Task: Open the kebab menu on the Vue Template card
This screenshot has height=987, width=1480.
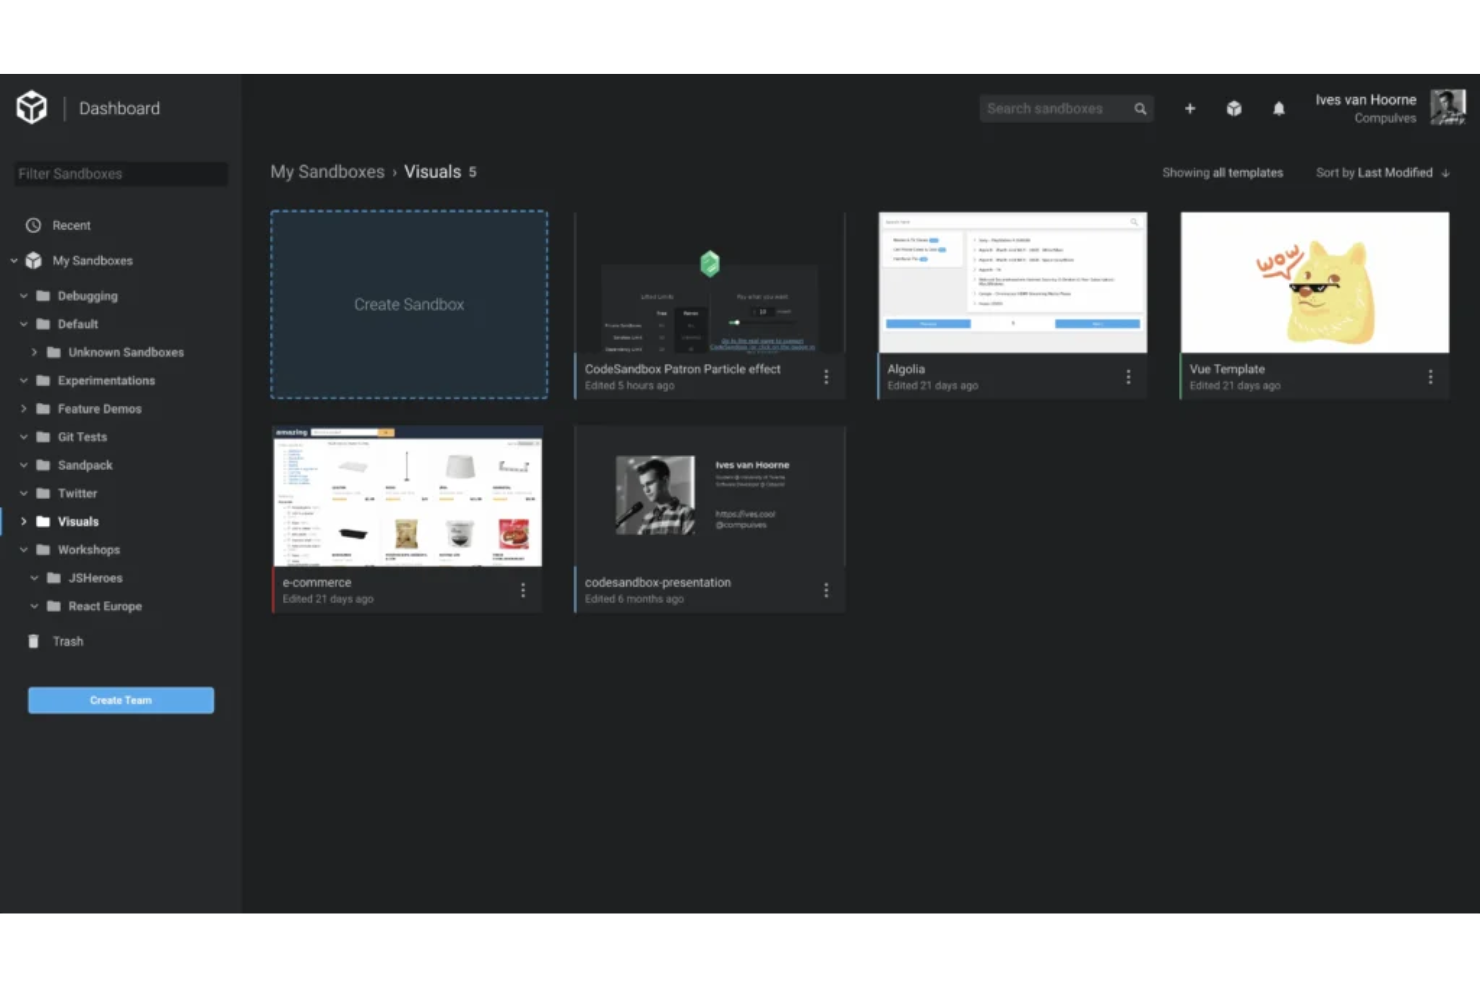Action: (x=1430, y=377)
